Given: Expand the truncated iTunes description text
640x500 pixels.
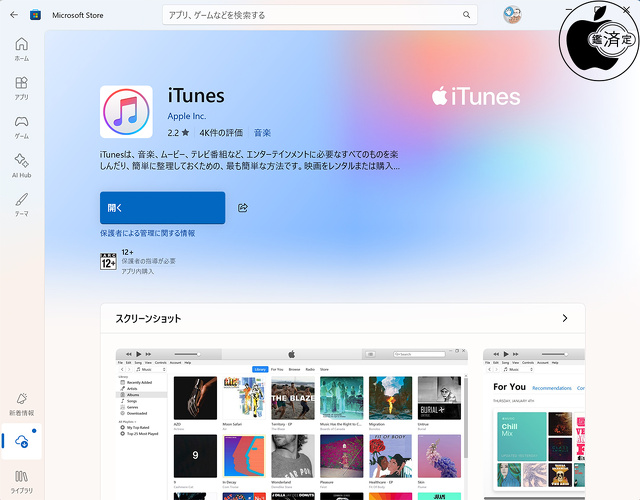Looking at the screenshot, I should tap(249, 160).
